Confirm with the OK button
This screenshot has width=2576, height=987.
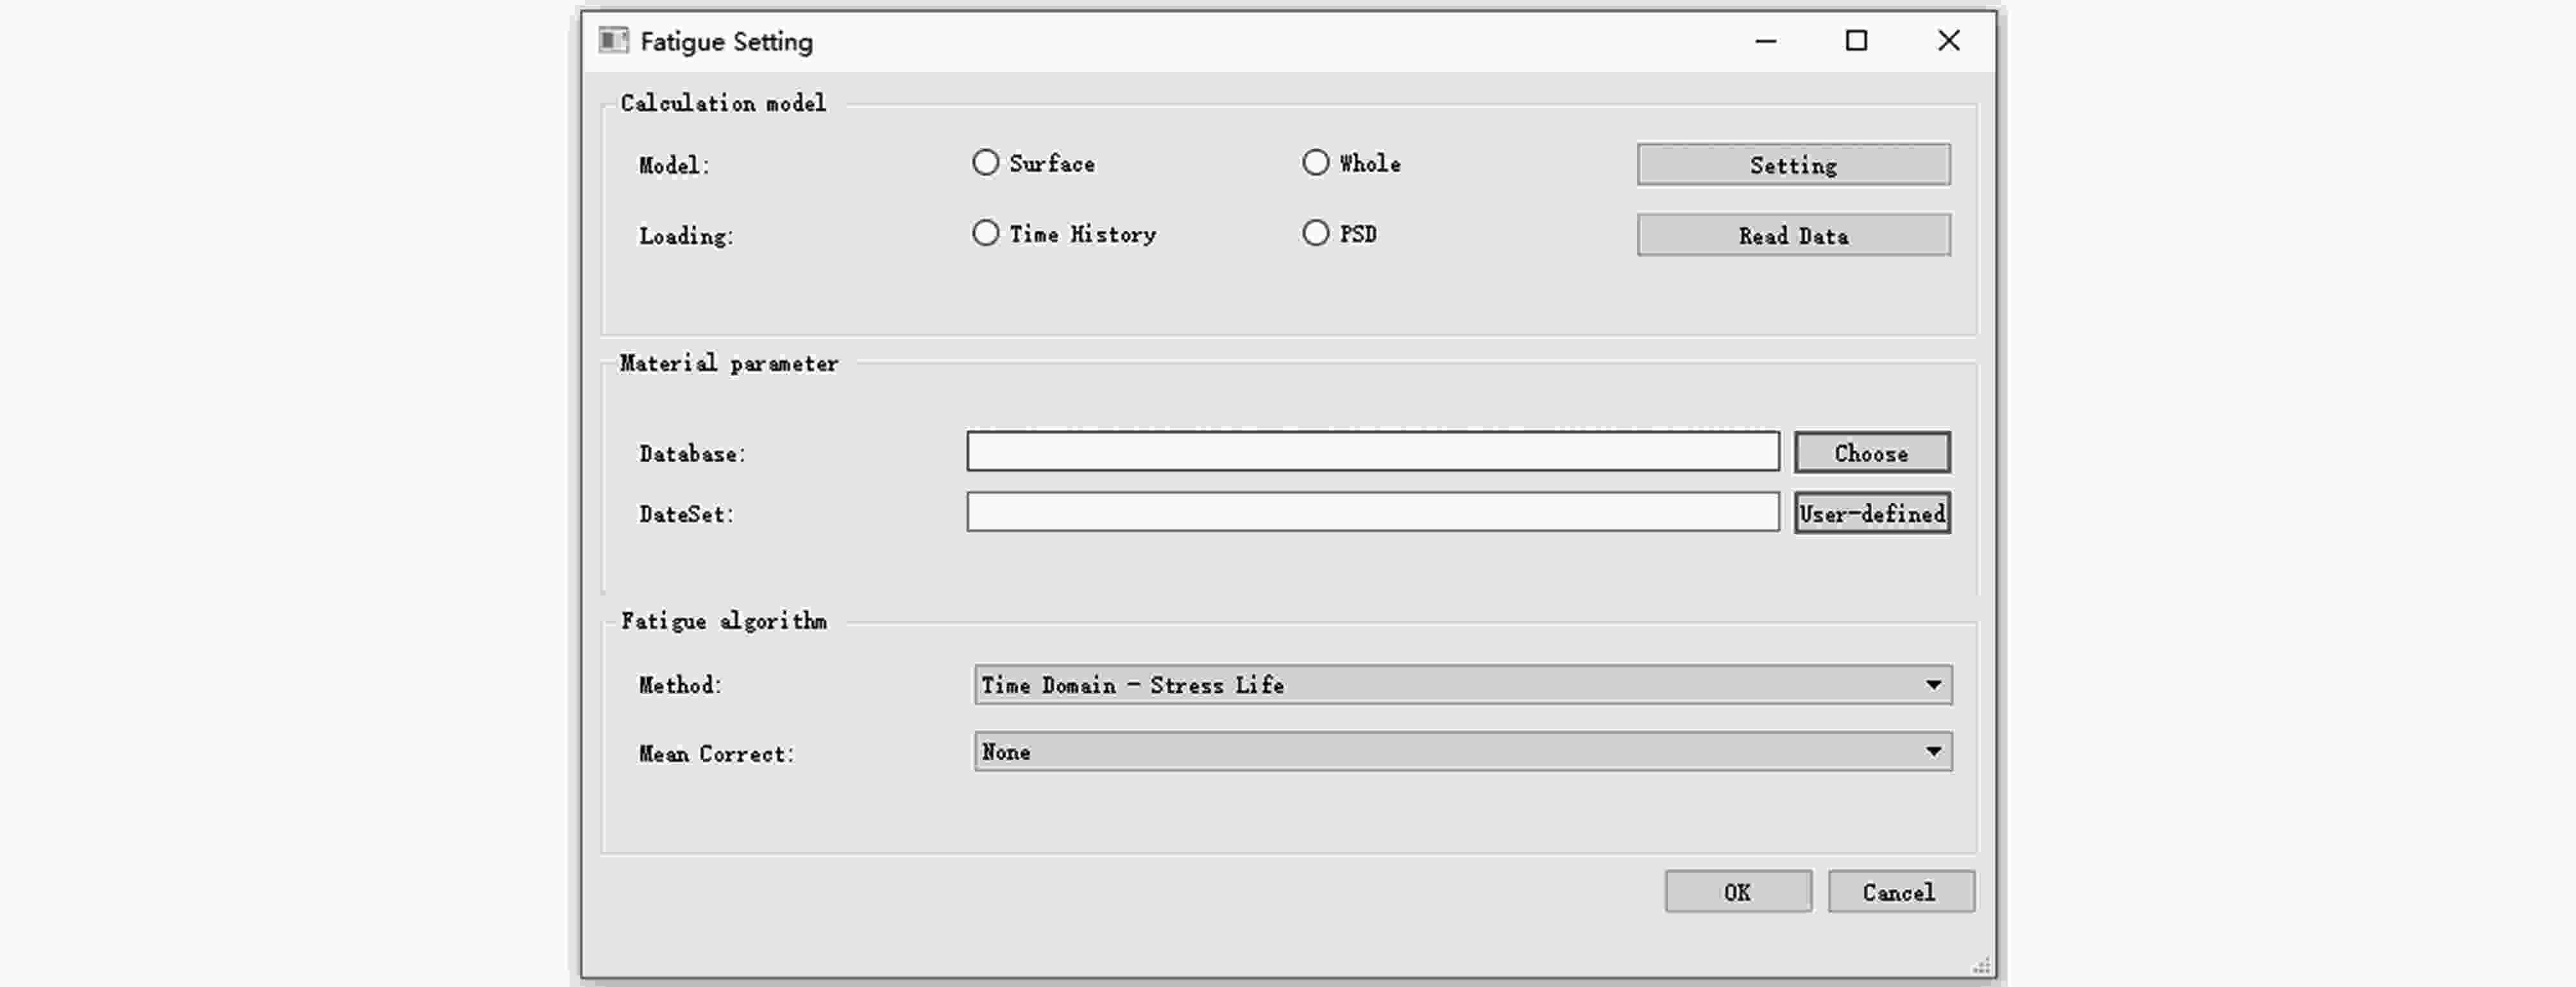click(x=1737, y=892)
